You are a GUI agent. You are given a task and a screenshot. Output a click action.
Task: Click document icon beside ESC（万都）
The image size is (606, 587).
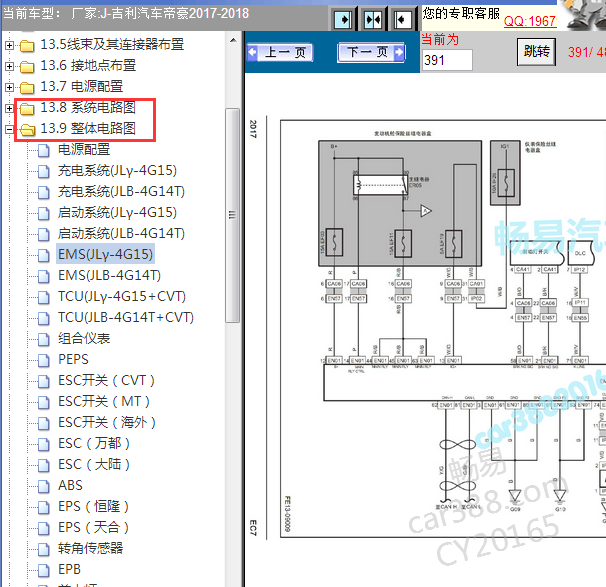click(44, 444)
